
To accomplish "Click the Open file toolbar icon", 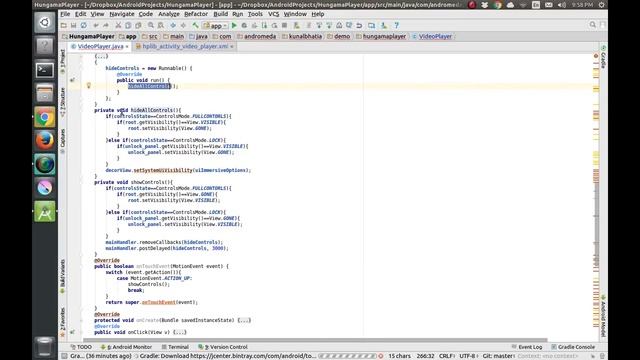I will (x=64, y=25).
